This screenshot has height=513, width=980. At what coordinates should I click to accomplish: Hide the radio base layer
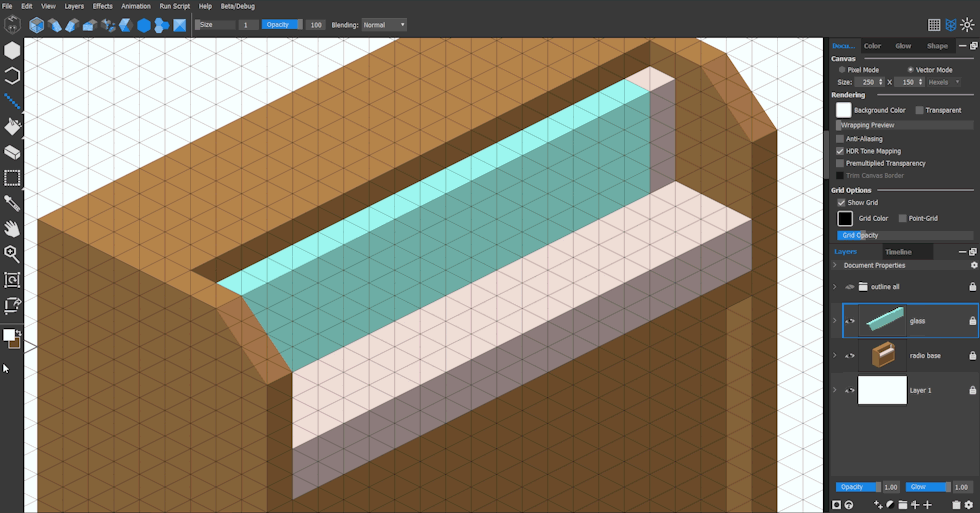coord(850,355)
